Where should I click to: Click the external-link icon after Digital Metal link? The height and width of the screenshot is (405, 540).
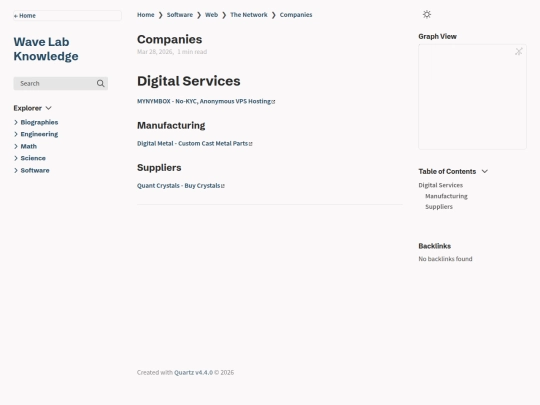click(x=251, y=144)
